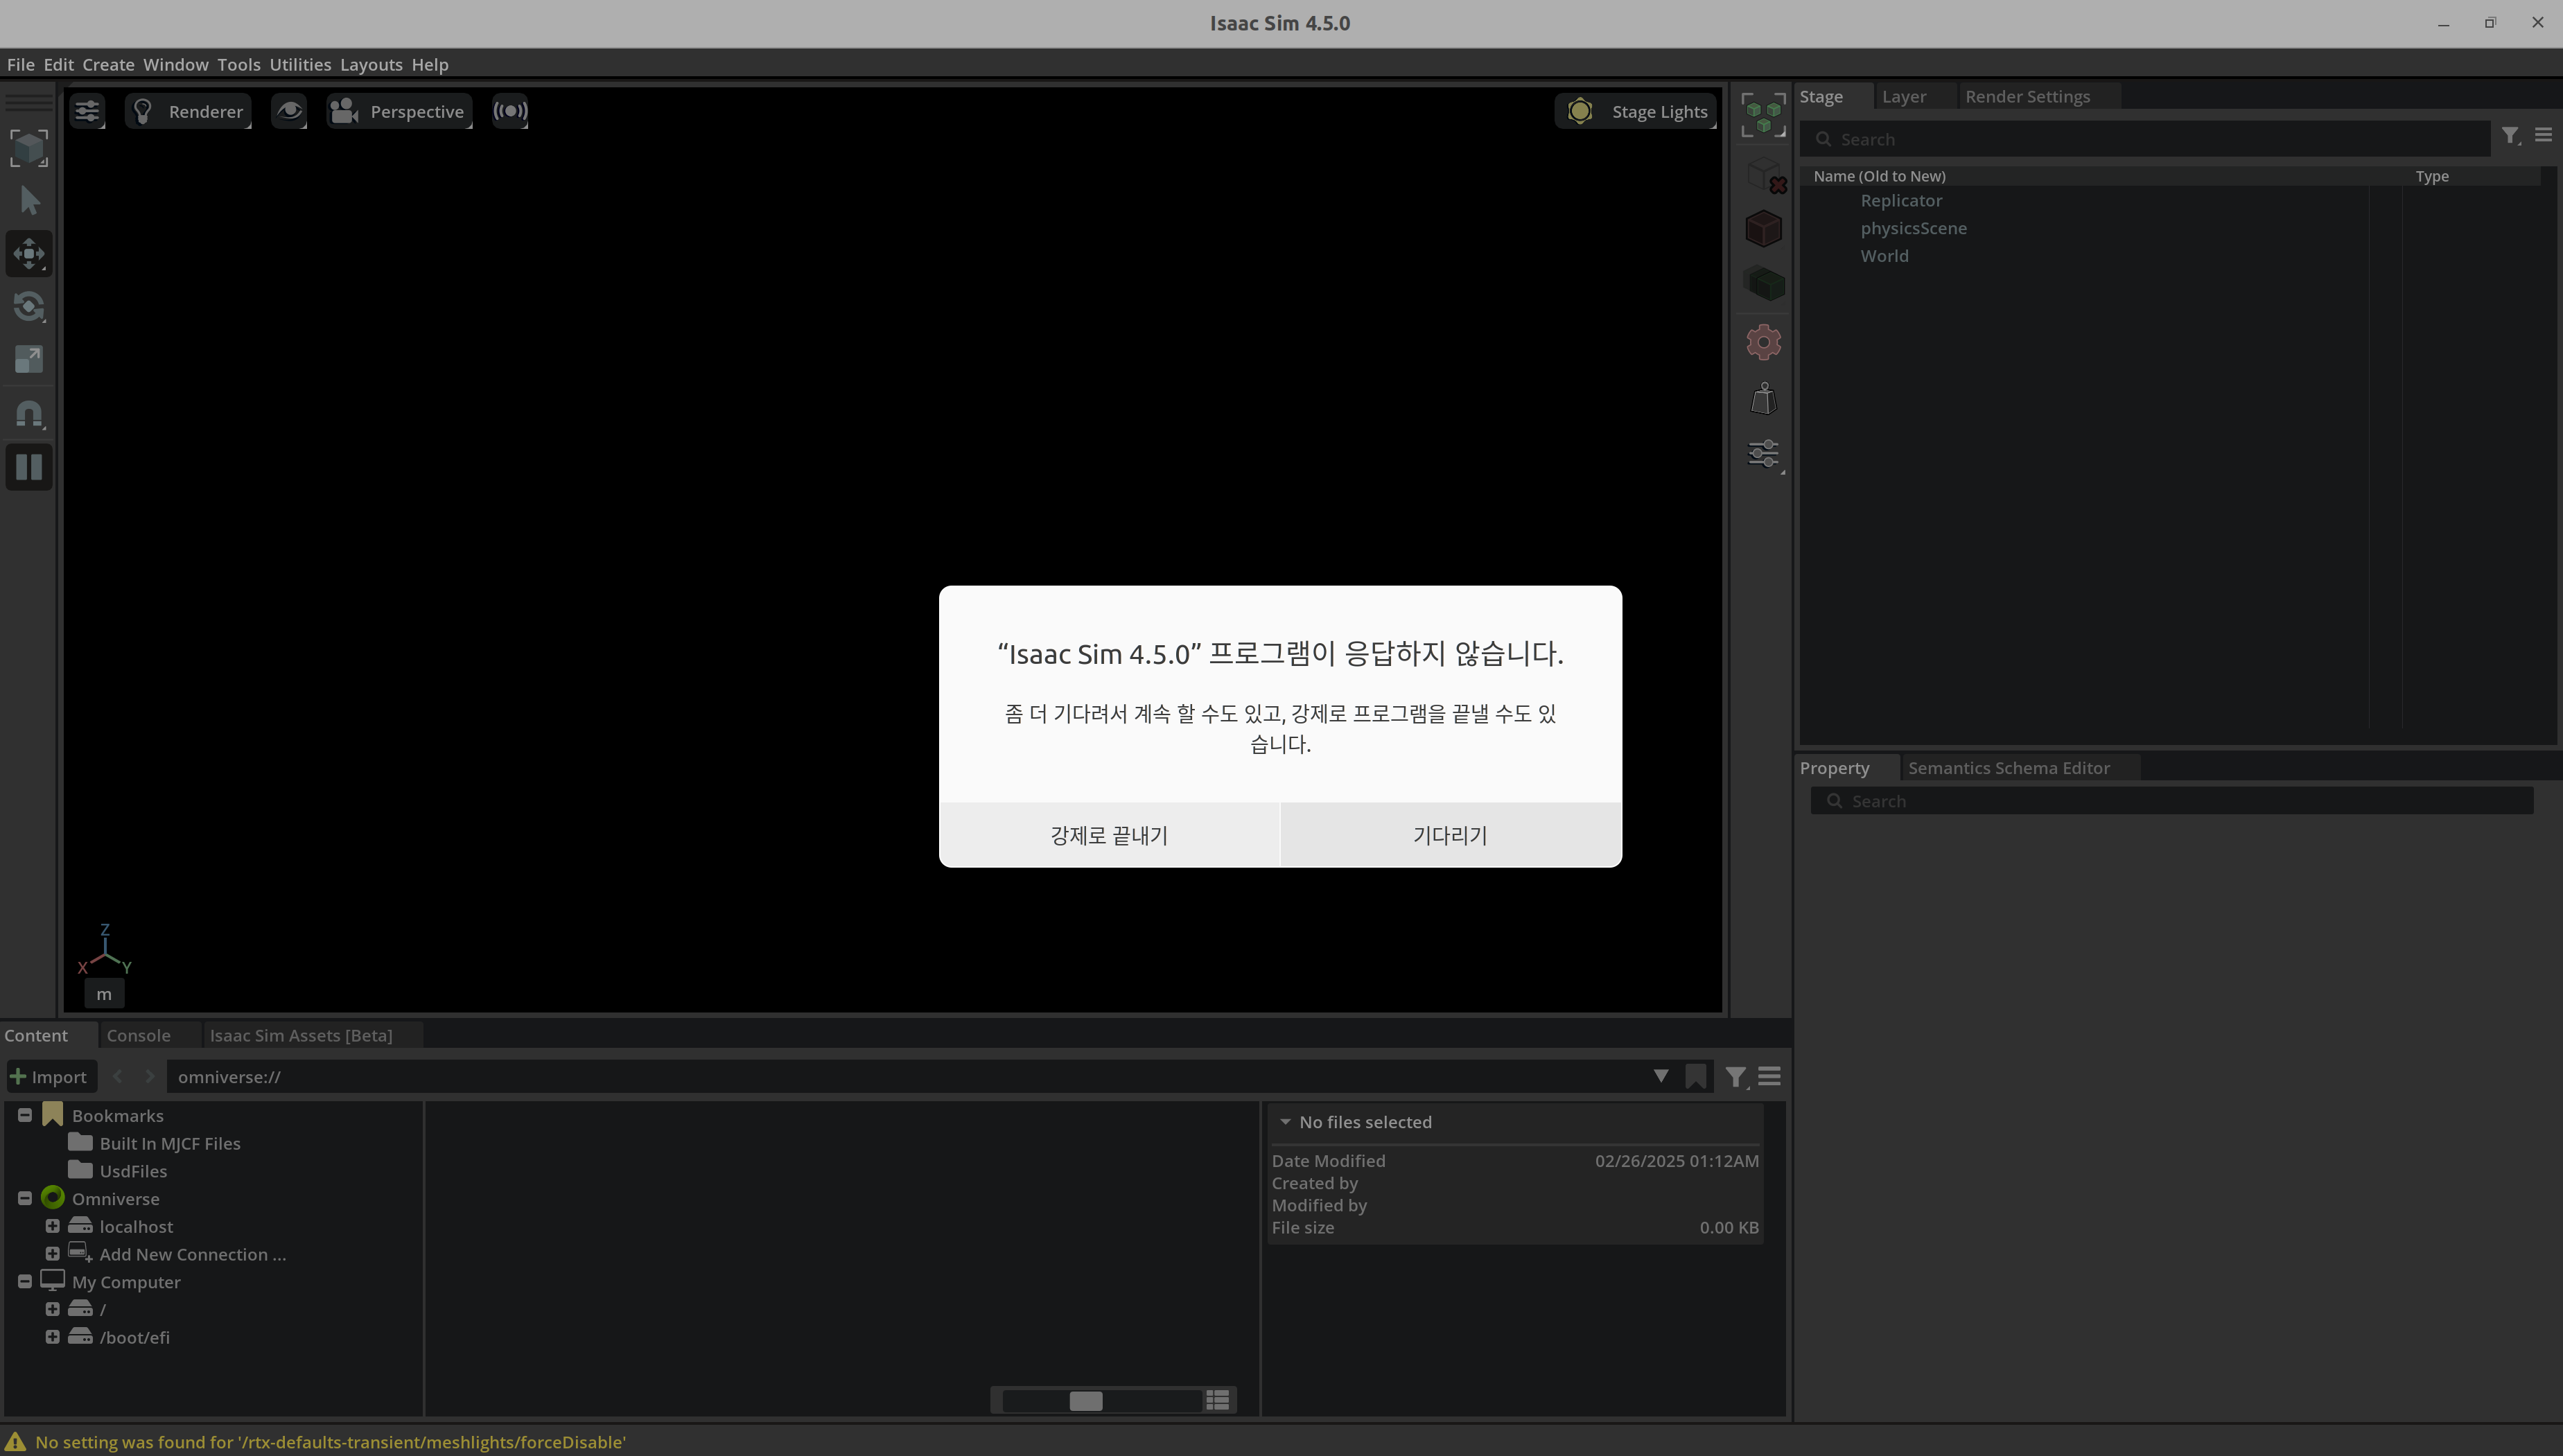Toggle the snap magnet tool

pos(29,414)
